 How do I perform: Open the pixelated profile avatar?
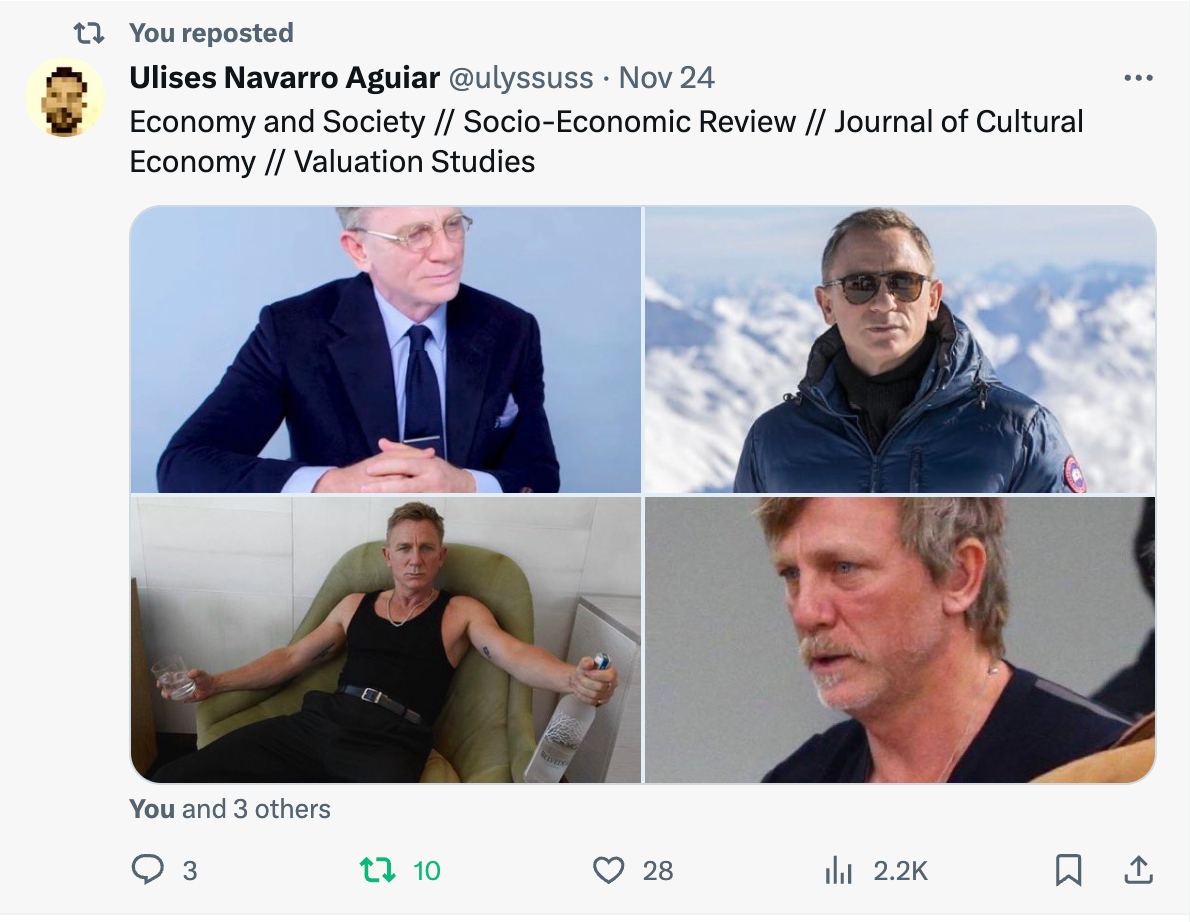coord(64,97)
